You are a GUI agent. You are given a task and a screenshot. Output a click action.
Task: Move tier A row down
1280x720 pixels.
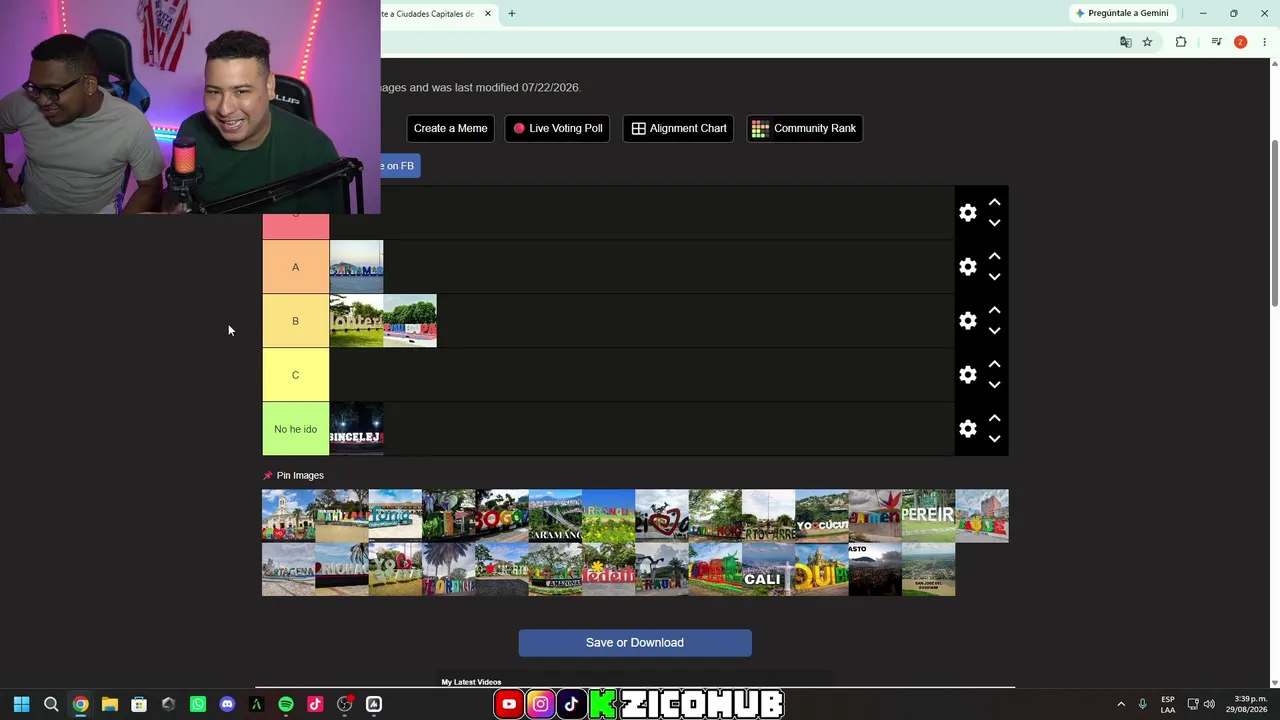(x=994, y=277)
